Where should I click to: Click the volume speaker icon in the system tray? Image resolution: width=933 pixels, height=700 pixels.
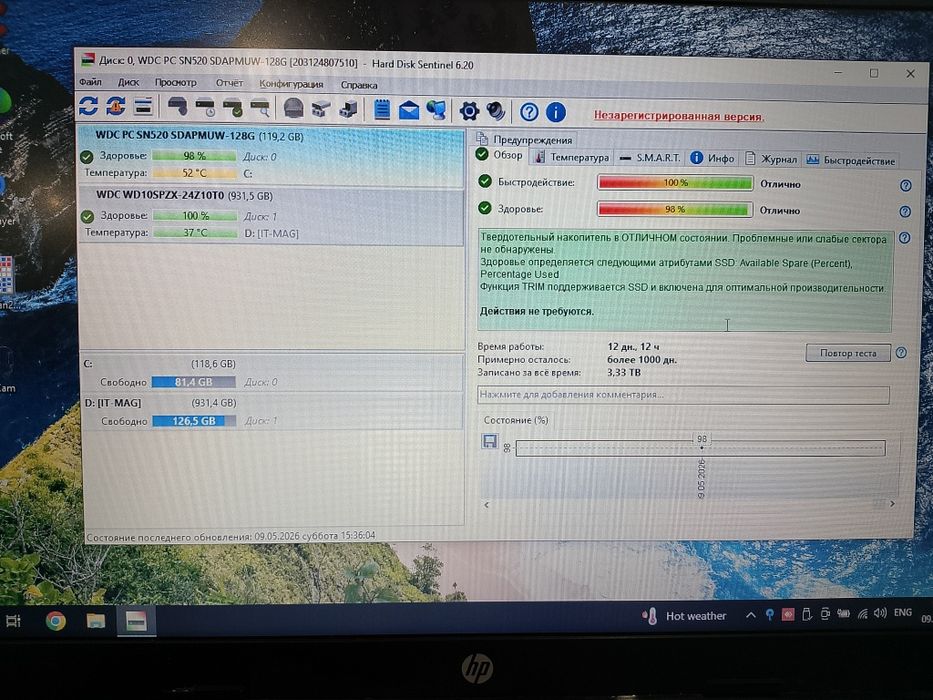pyautogui.click(x=880, y=613)
